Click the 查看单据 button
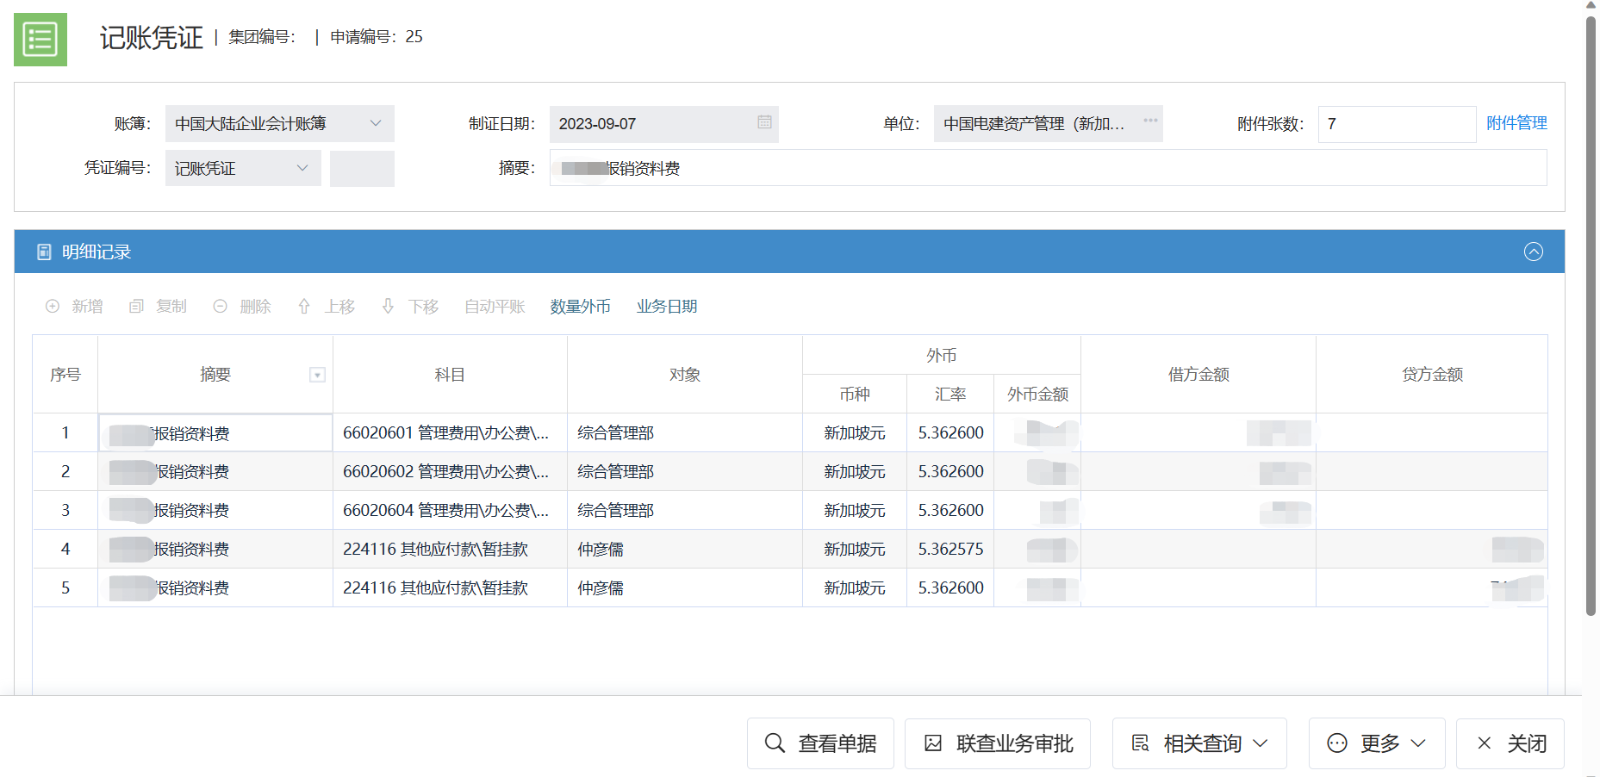 [x=820, y=744]
